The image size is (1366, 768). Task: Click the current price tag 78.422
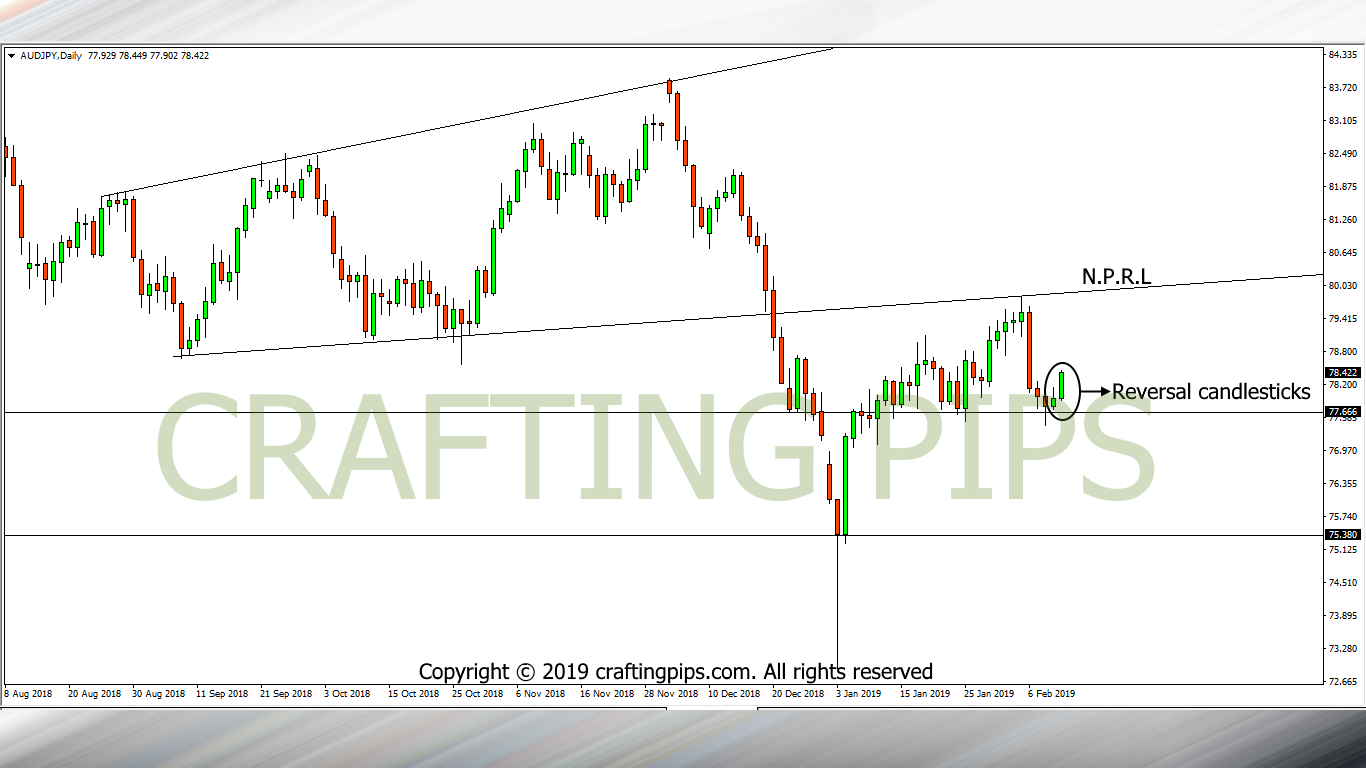(x=1342, y=373)
